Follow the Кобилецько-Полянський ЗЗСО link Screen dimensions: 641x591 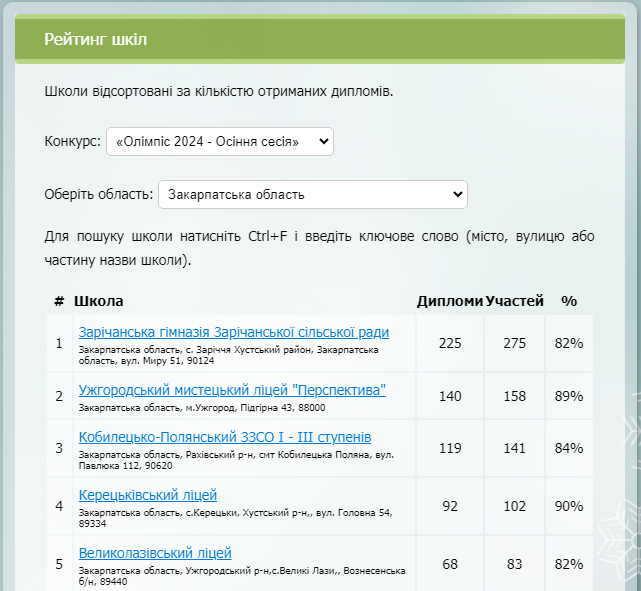(x=225, y=438)
